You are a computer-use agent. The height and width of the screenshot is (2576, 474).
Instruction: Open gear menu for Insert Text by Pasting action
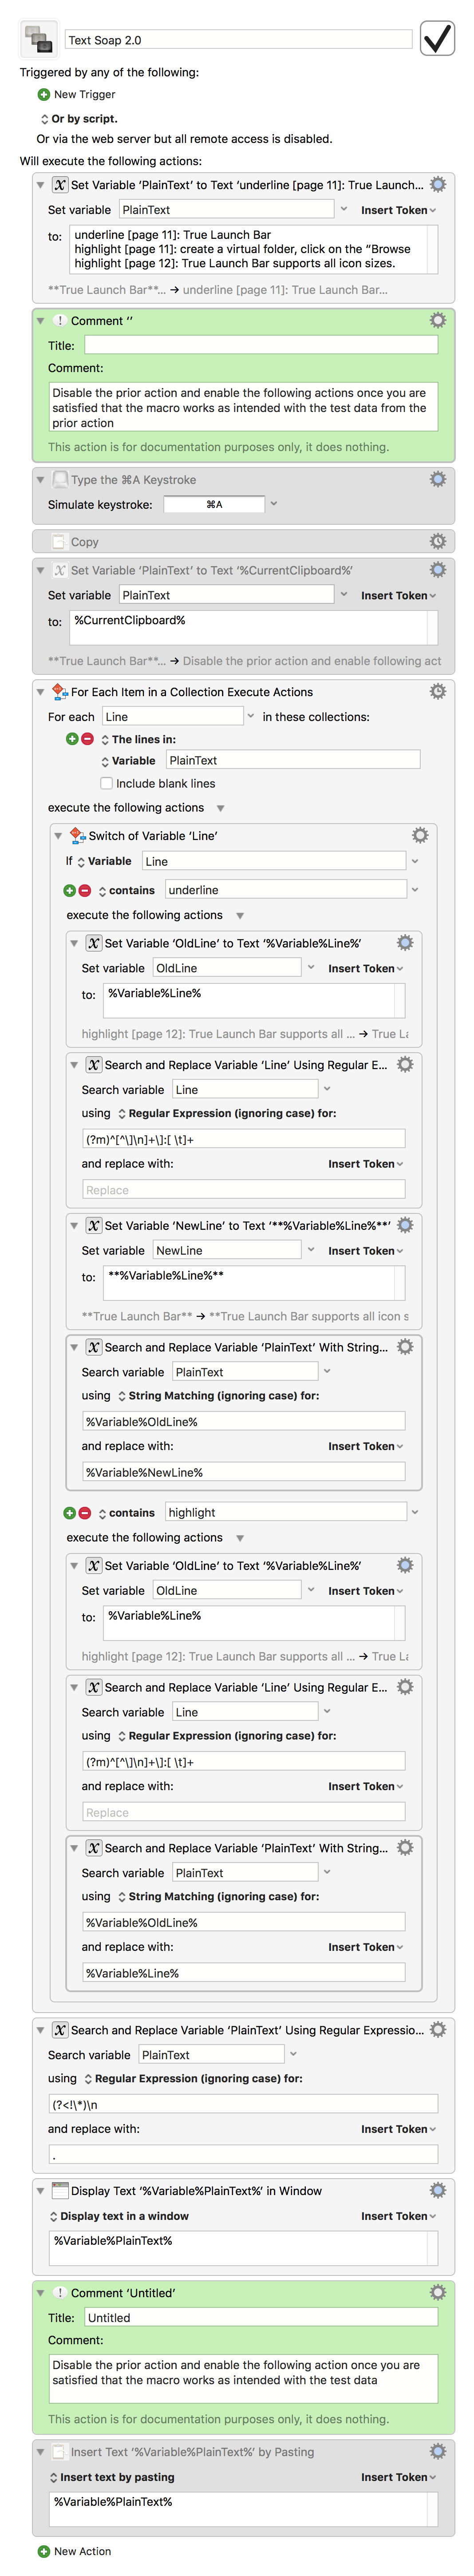437,2451
